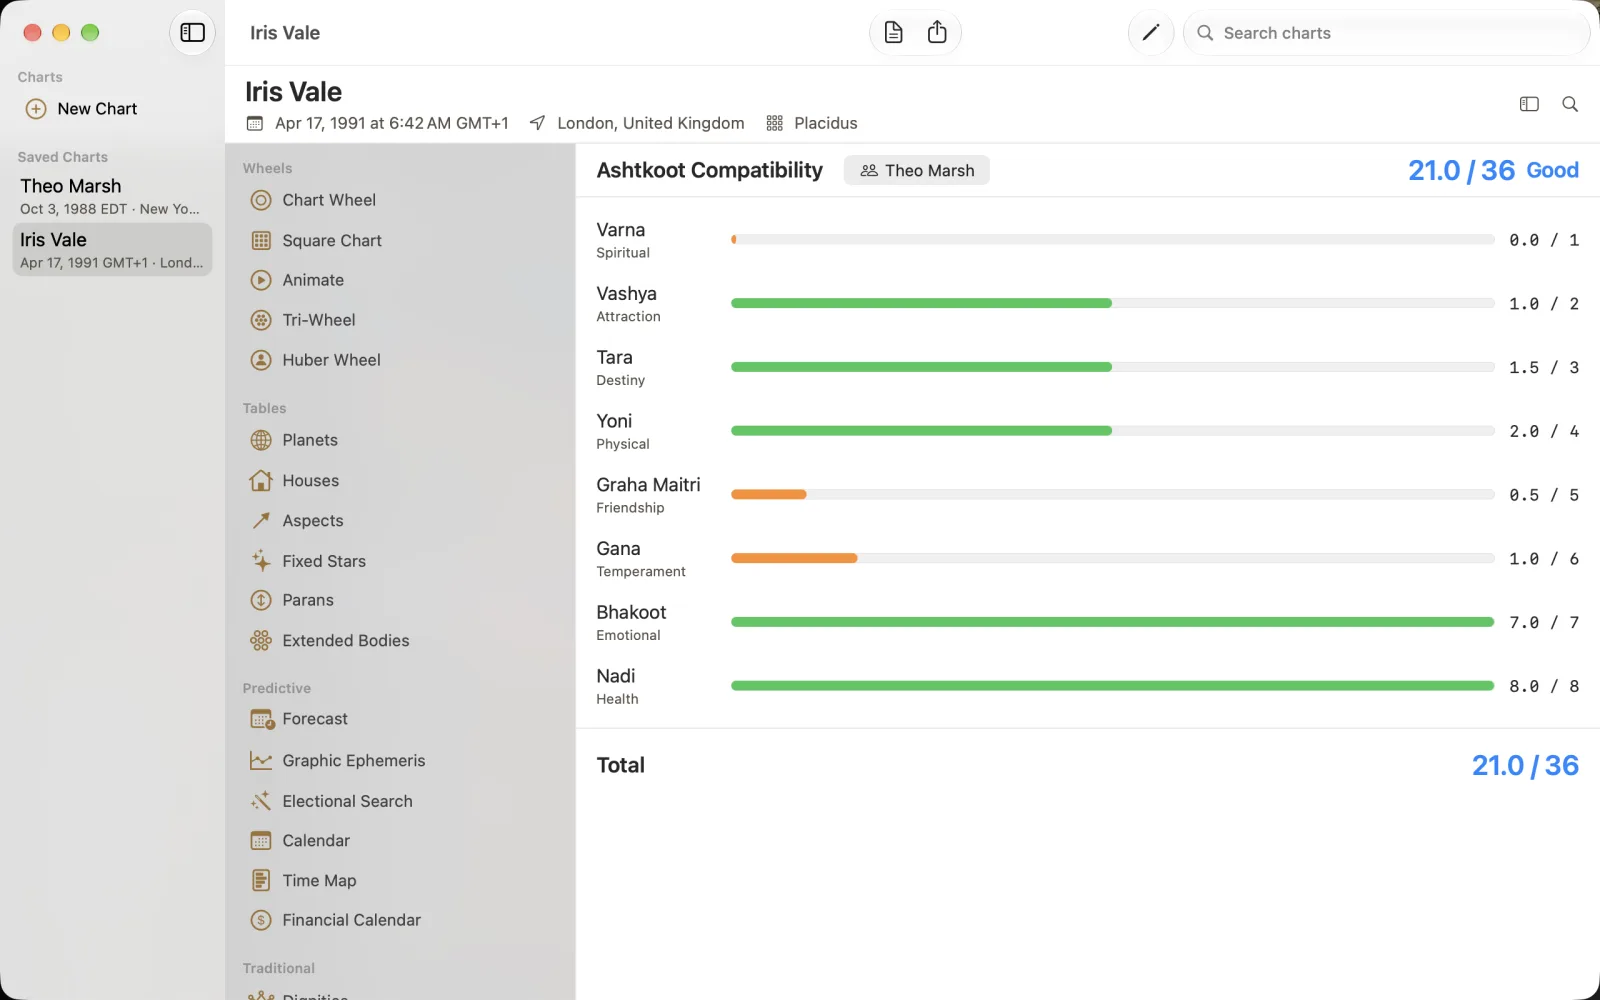1600x1000 pixels.
Task: Click the Financial Calendar dollar icon
Action: click(x=261, y=920)
